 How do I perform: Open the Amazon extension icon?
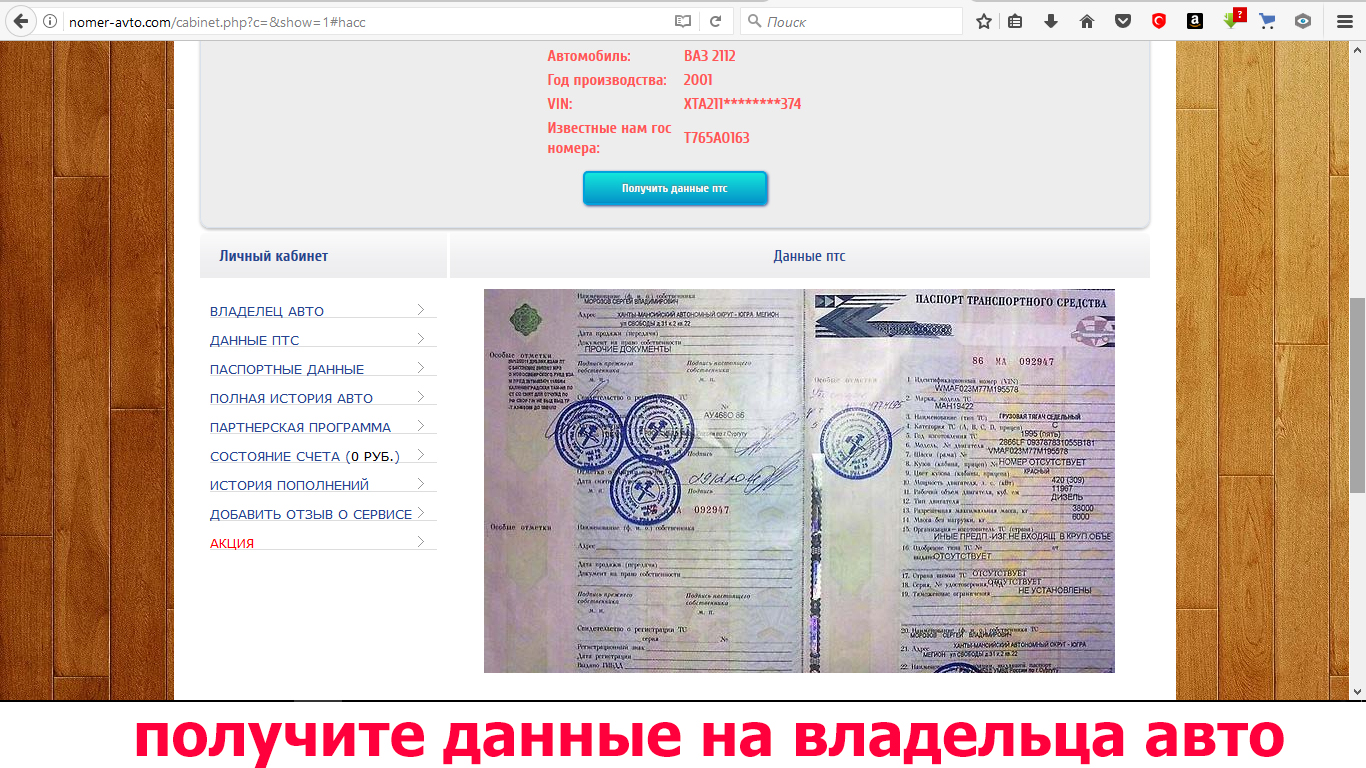coord(1194,21)
